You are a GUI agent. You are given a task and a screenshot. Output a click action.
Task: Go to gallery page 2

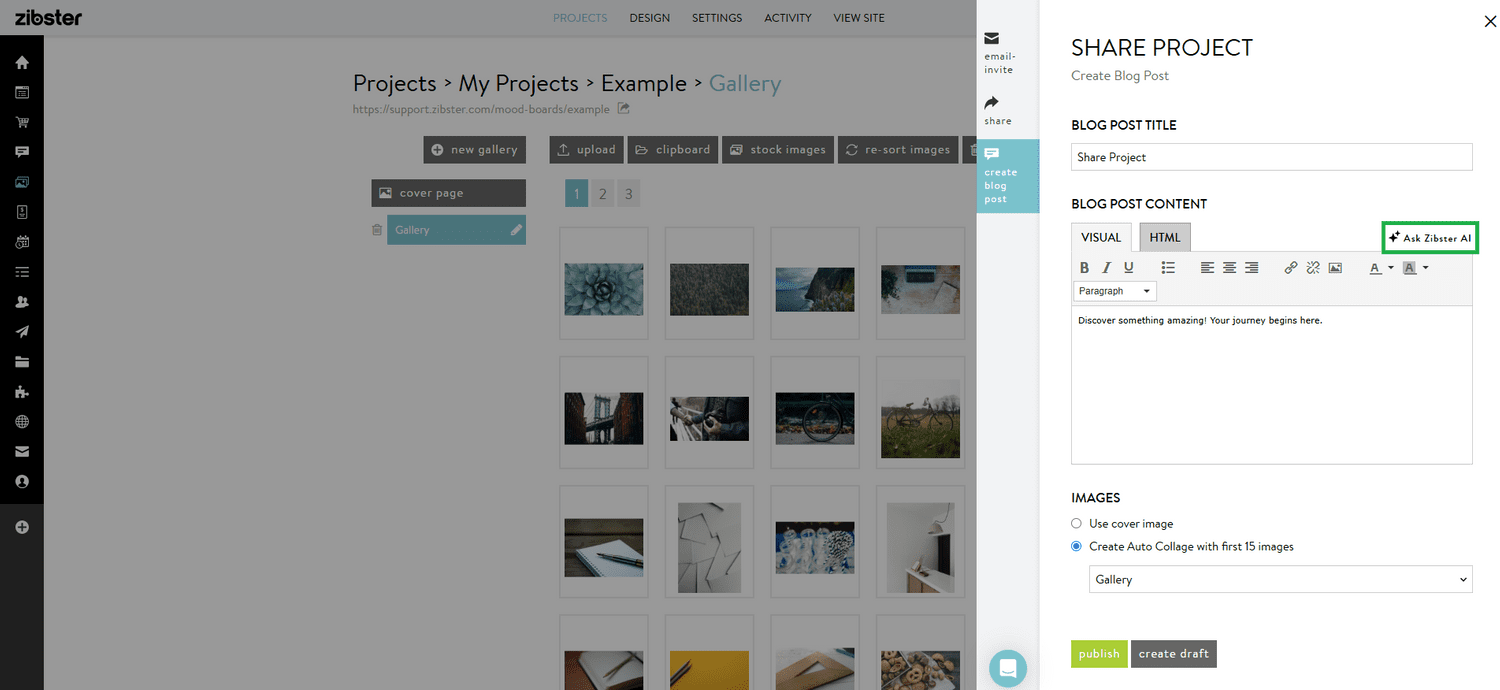tap(602, 194)
